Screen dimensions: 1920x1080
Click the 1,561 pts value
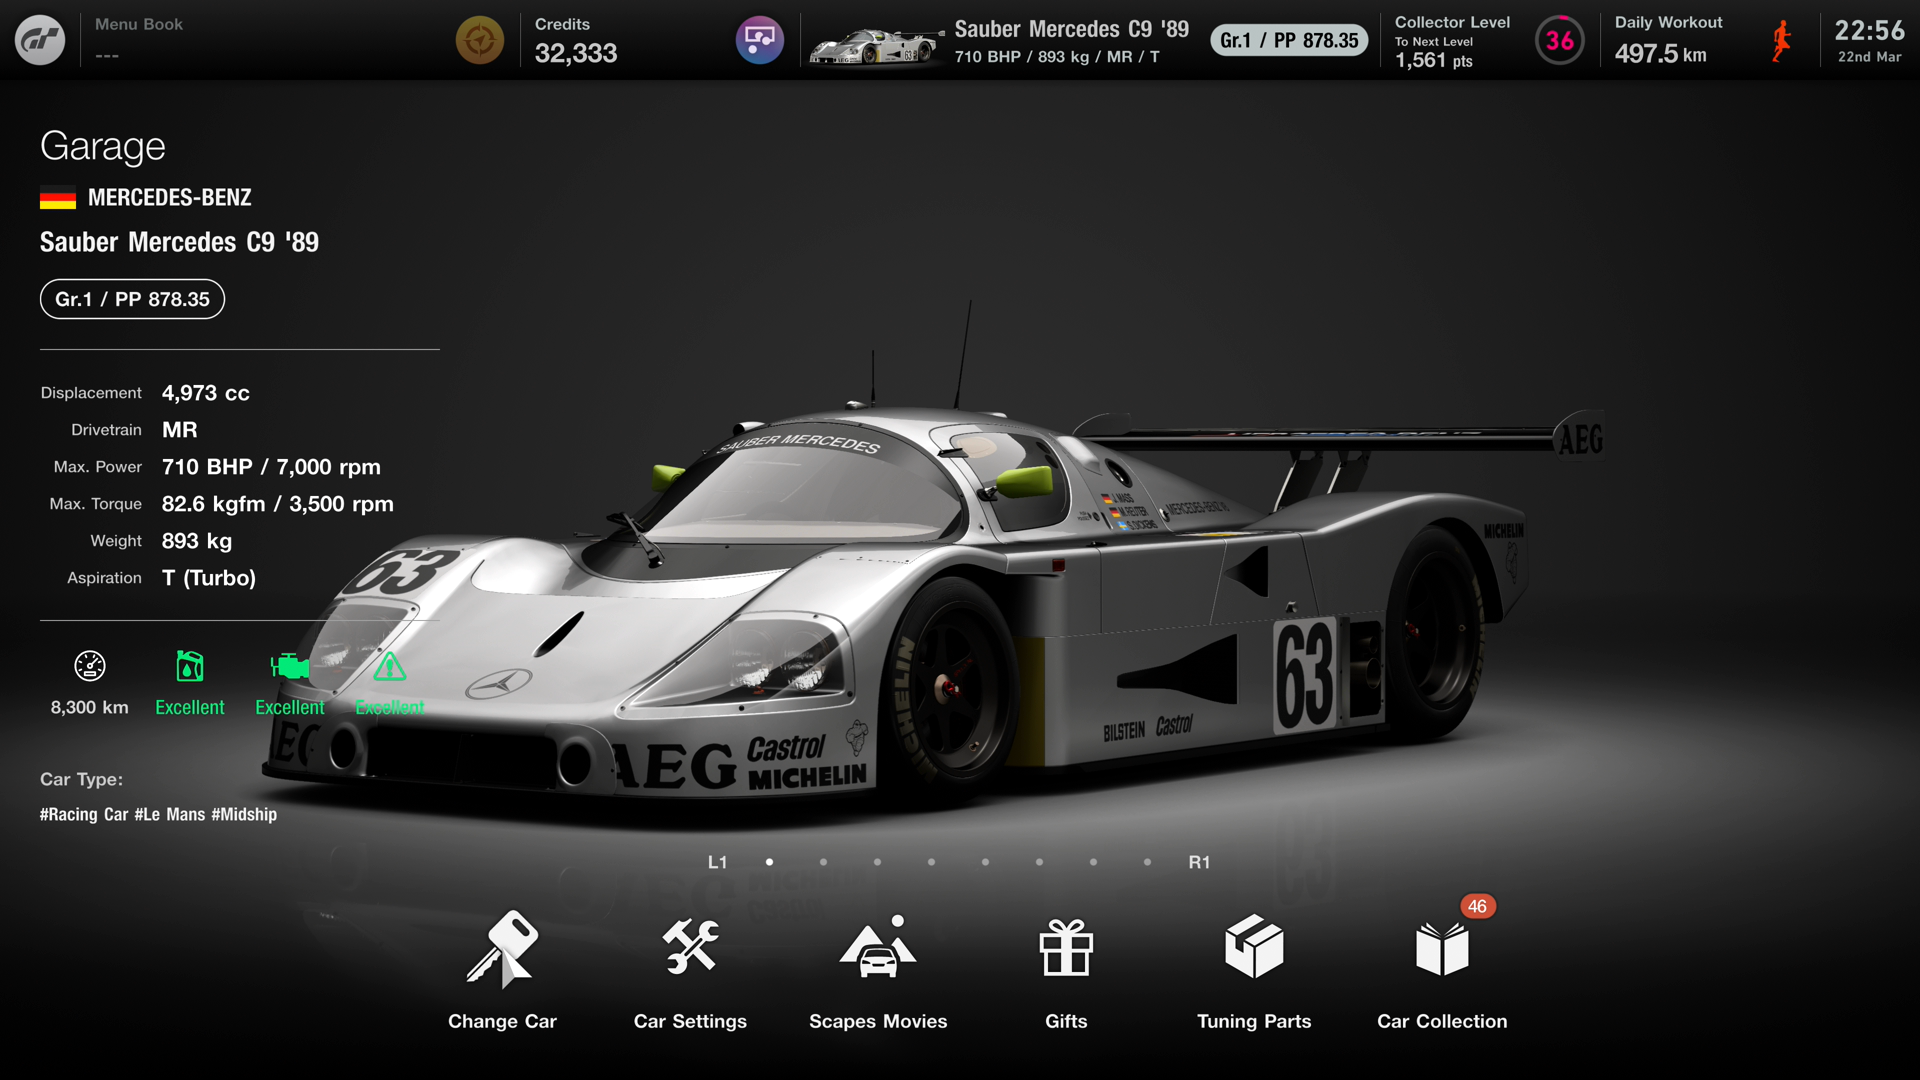(x=1434, y=60)
